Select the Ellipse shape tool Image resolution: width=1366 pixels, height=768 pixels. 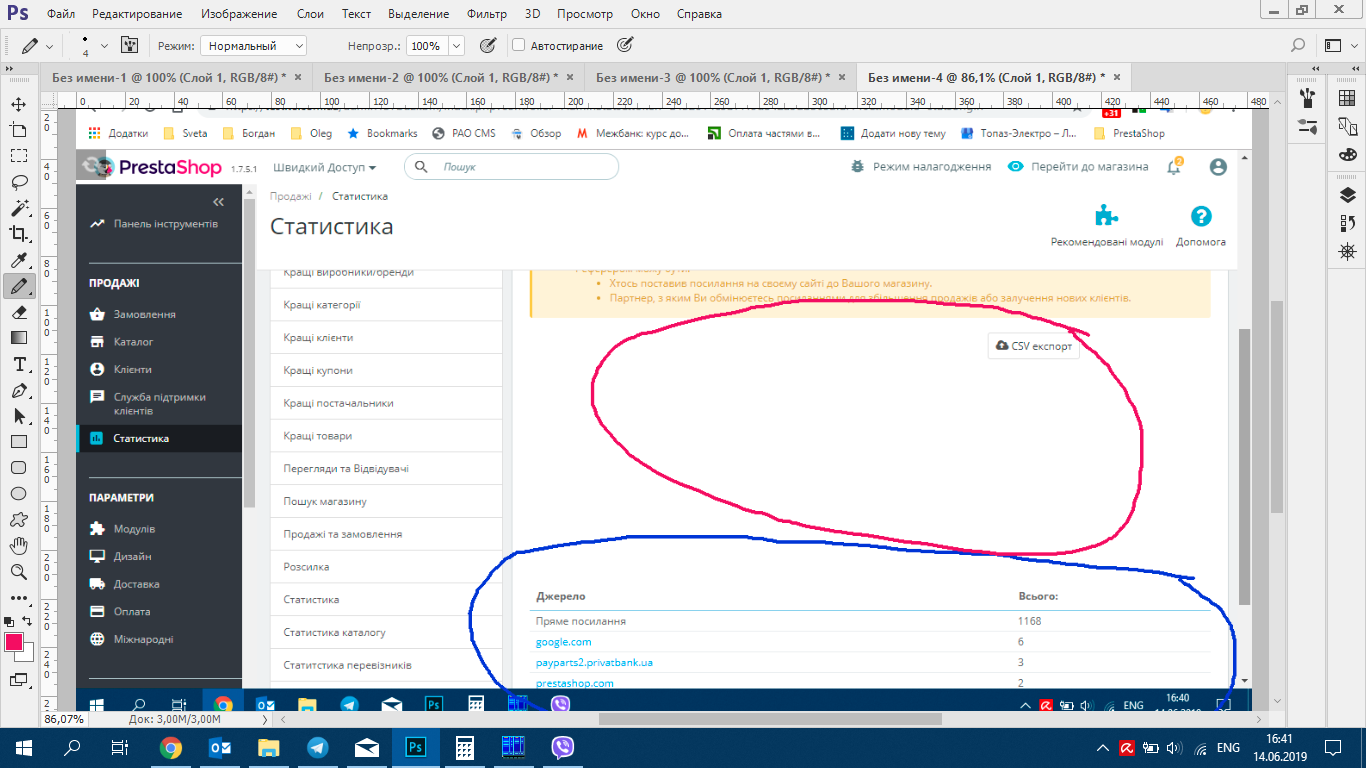tap(18, 494)
